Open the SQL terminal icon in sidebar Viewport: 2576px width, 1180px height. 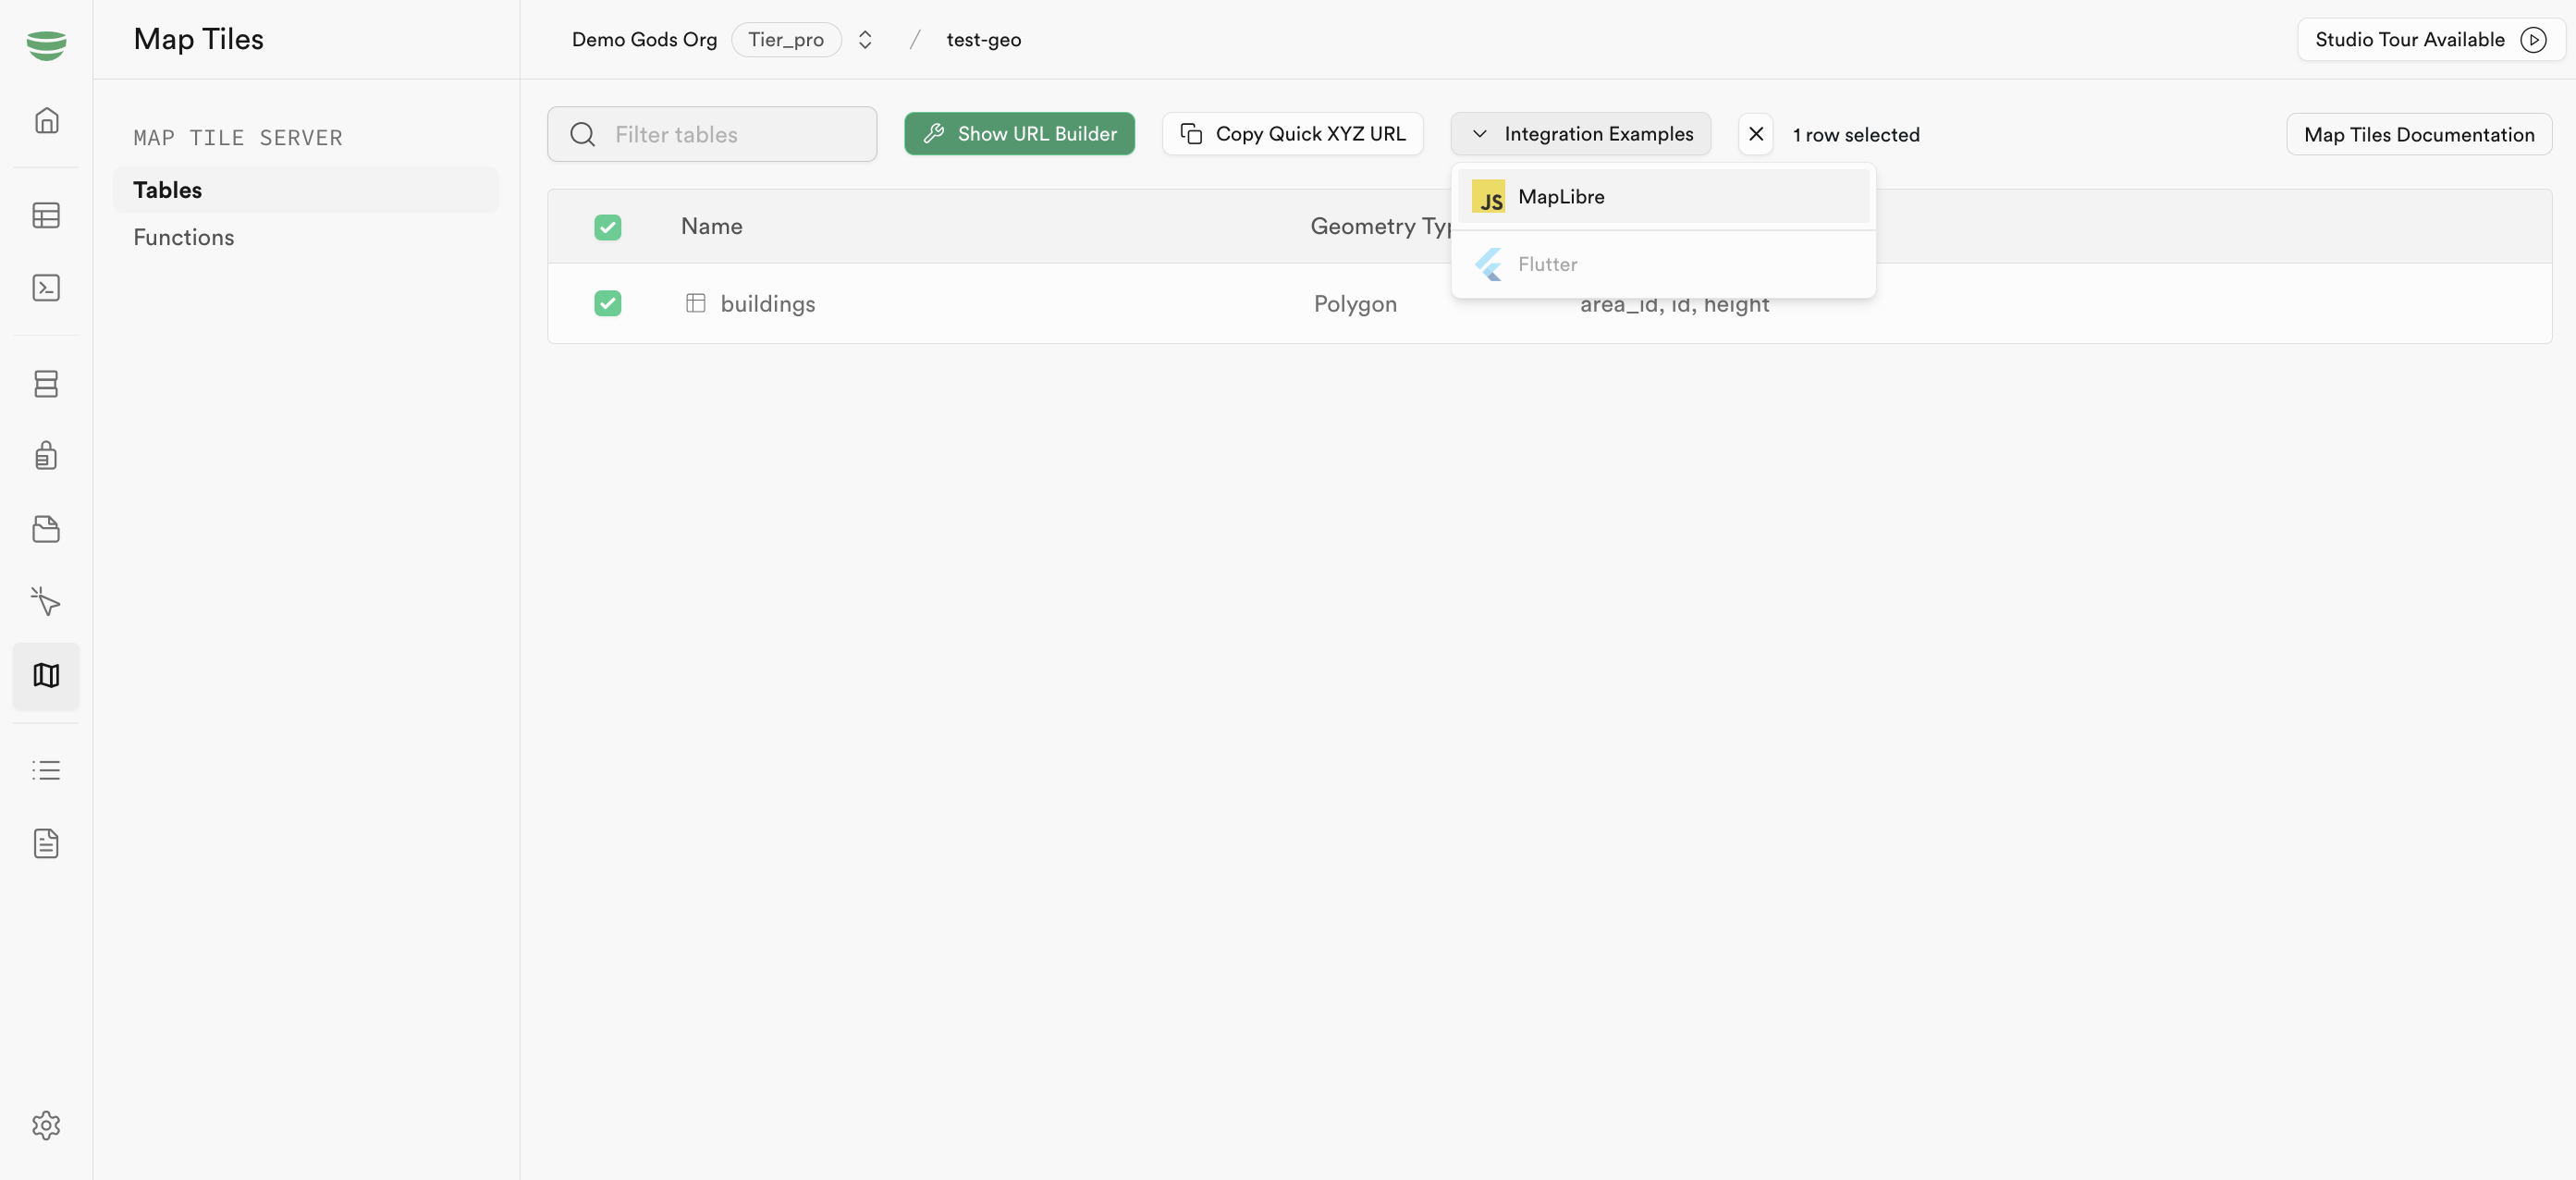point(46,287)
